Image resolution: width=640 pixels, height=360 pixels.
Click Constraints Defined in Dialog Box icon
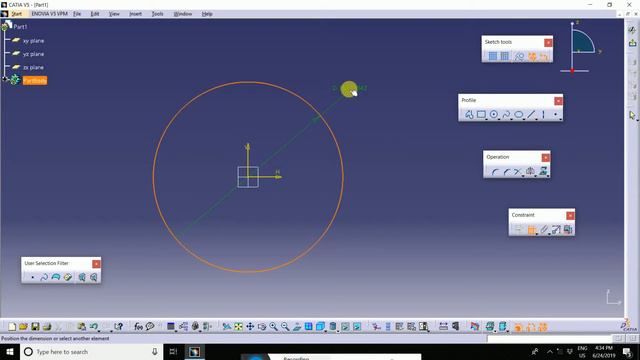click(518, 230)
